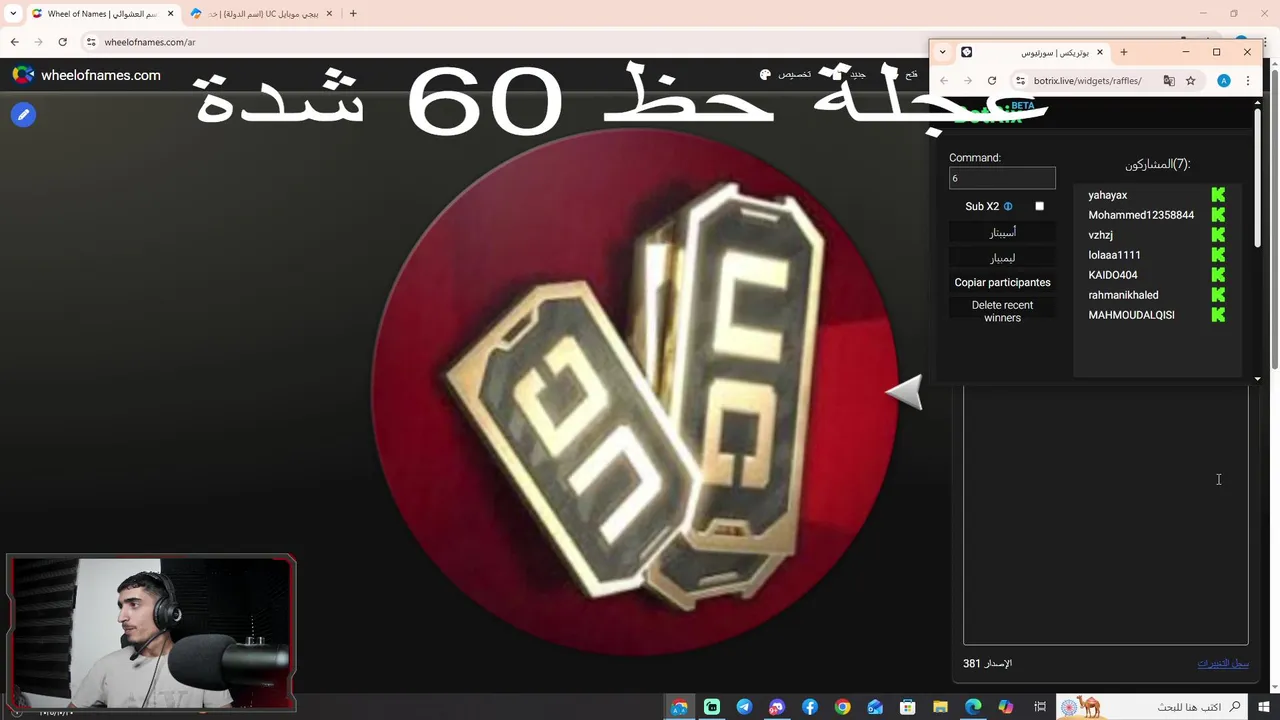Screen dimensions: 1280x720
Task: View site info for botrix.live
Action: coord(1020,81)
